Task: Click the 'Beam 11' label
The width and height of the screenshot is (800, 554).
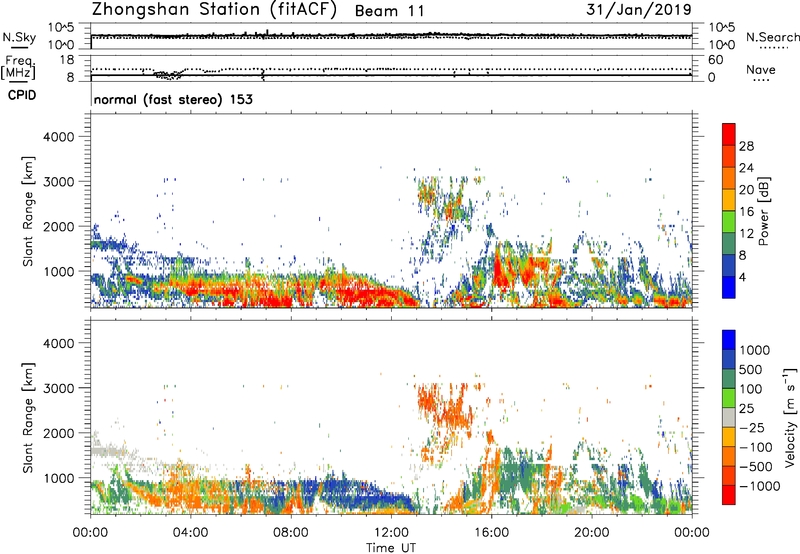Action: (x=389, y=11)
